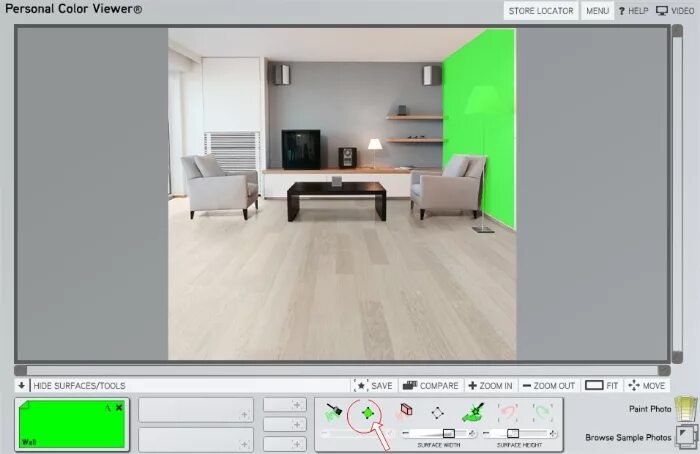Click the vertical scrollbar bottom handle
Viewport: 700px width, 454px height.
point(677,357)
